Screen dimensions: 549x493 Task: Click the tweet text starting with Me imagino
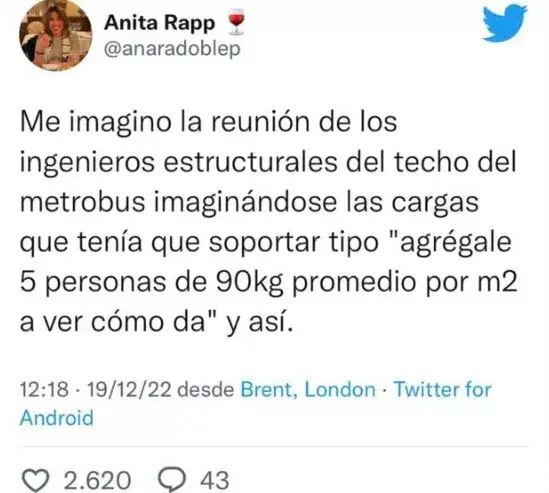point(269,222)
